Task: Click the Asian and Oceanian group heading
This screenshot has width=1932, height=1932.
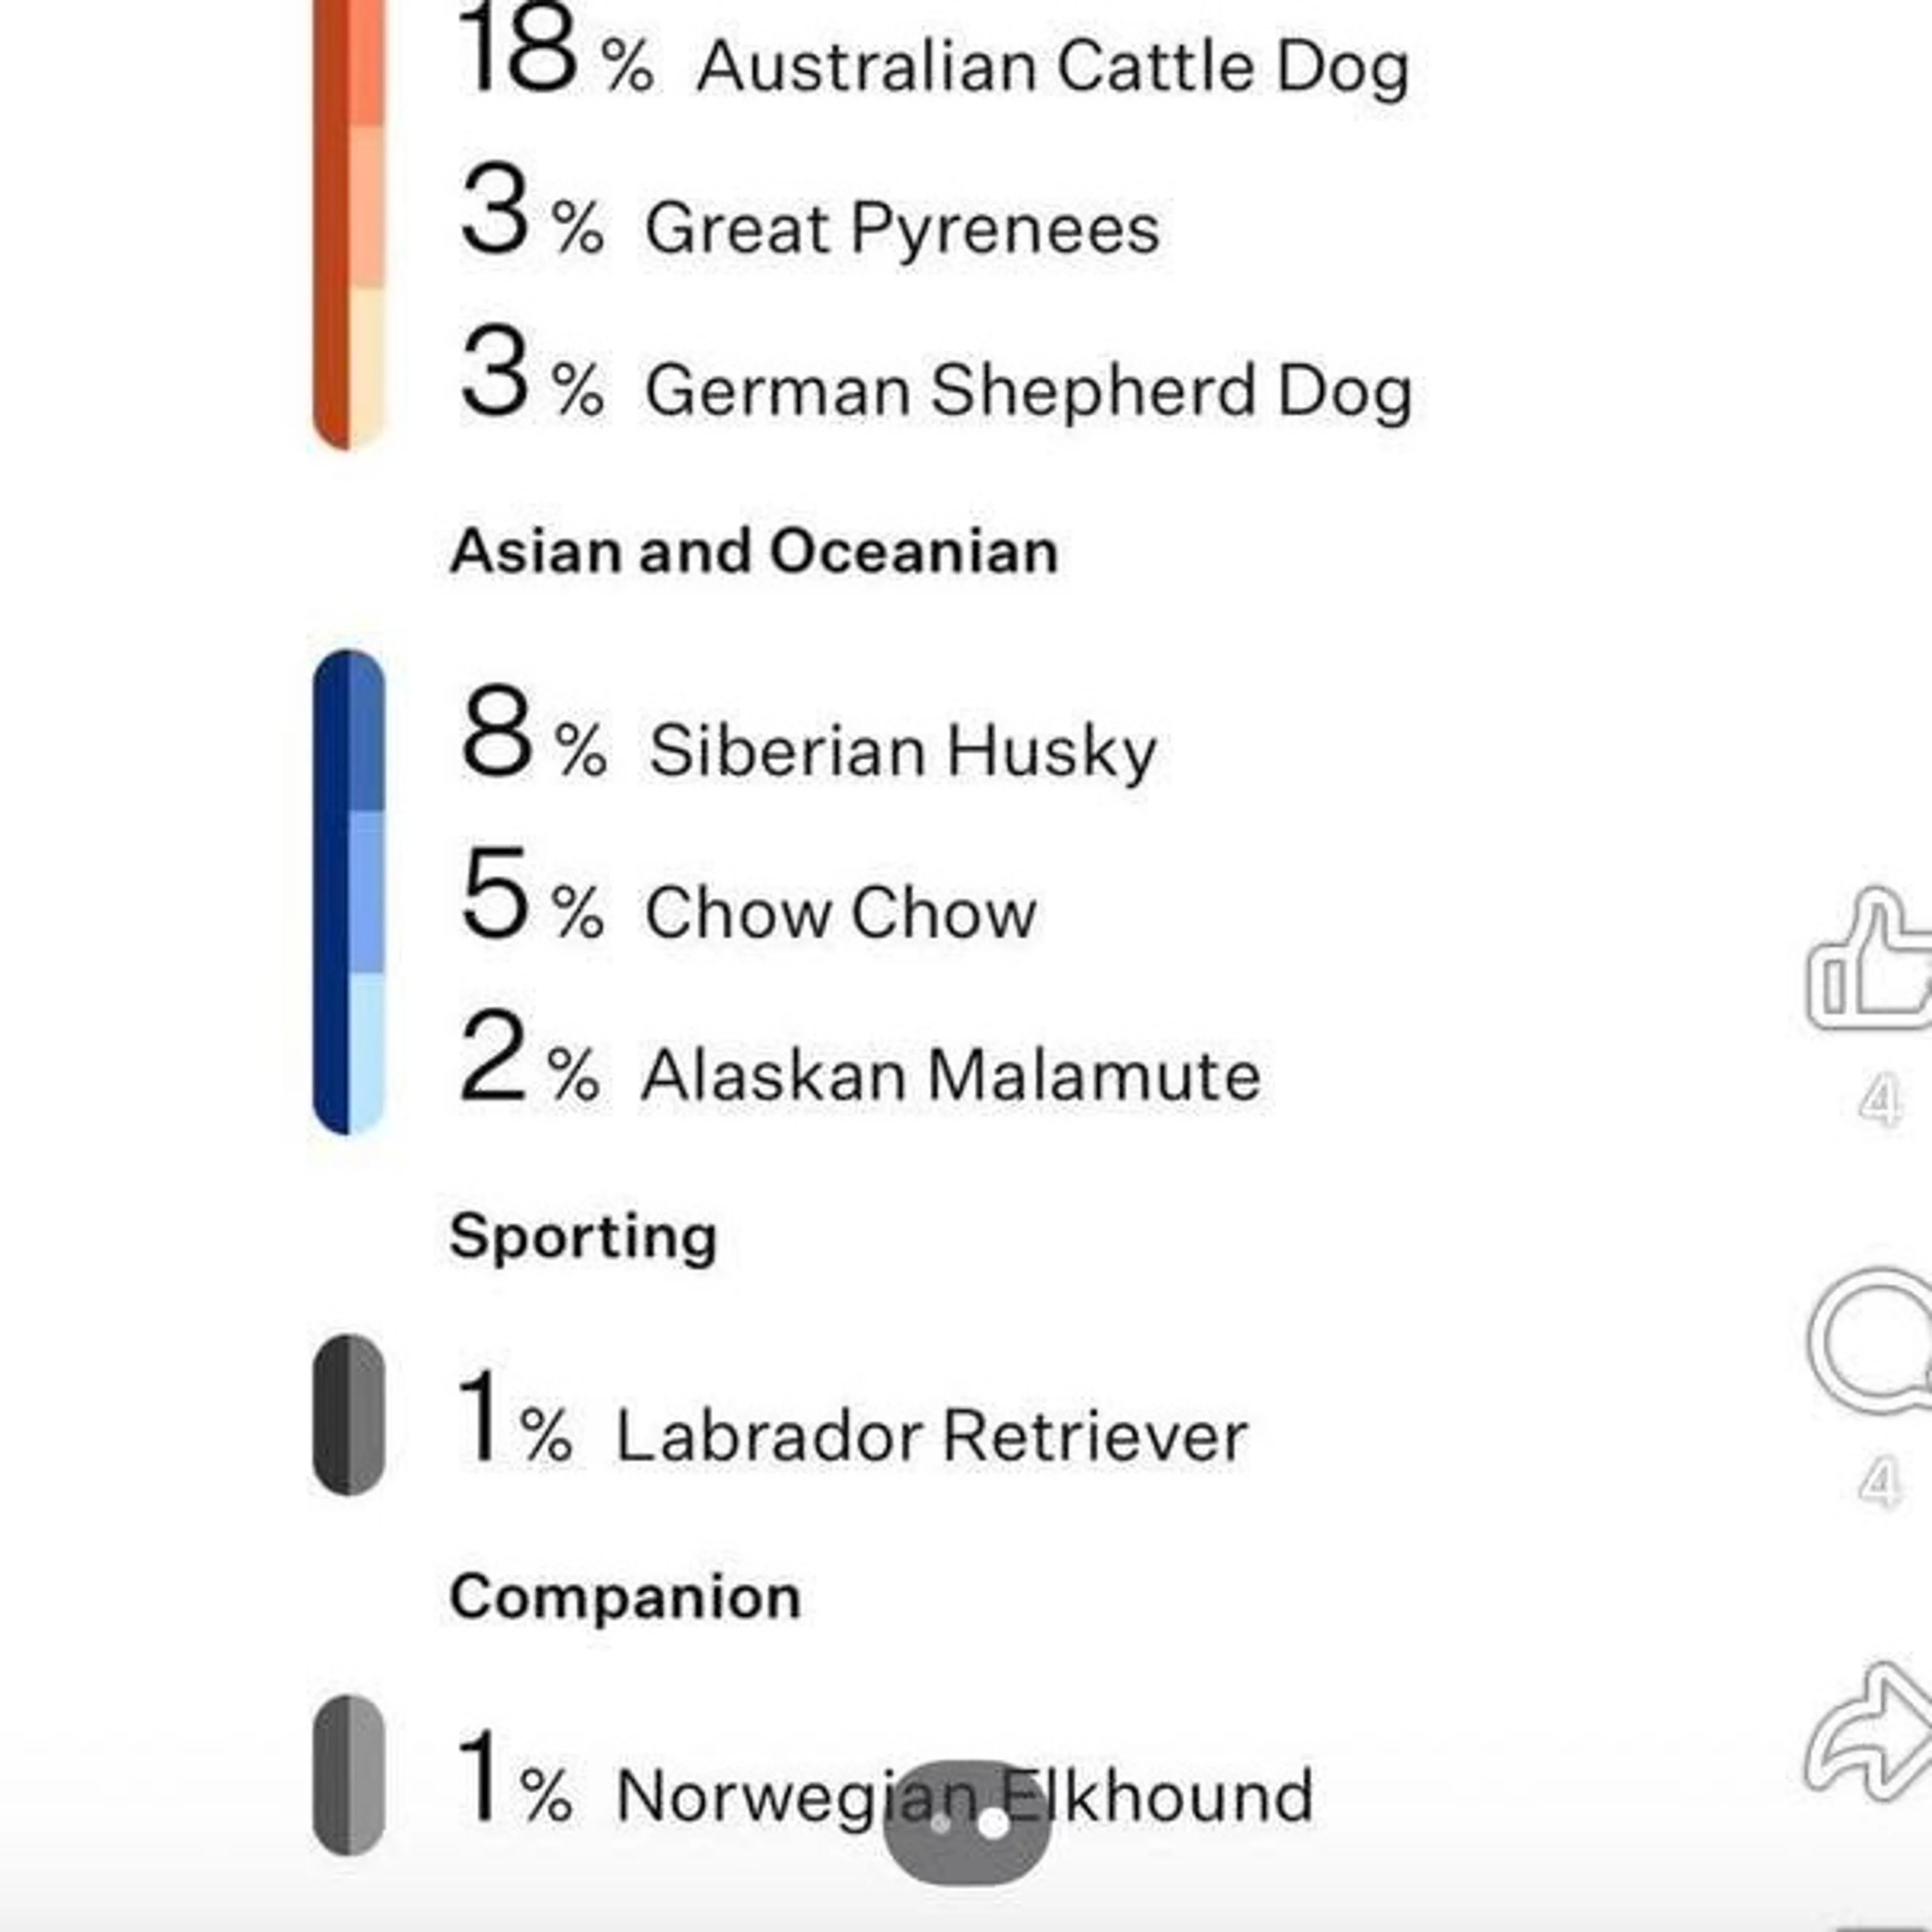Action: tap(754, 551)
